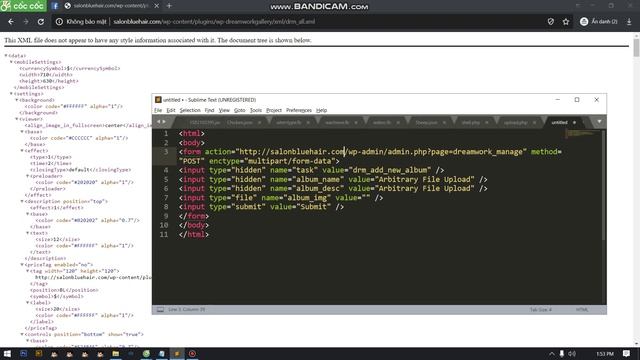
Task: Change the HTML syntax in the Sublime status bar
Action: [x=582, y=310]
